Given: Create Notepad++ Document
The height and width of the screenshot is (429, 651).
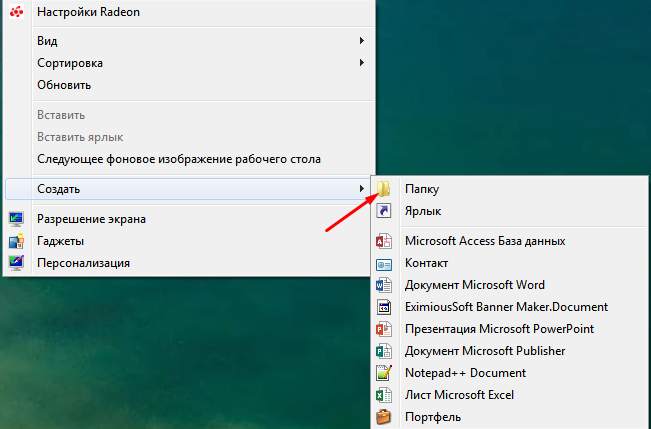Looking at the screenshot, I should [510, 373].
